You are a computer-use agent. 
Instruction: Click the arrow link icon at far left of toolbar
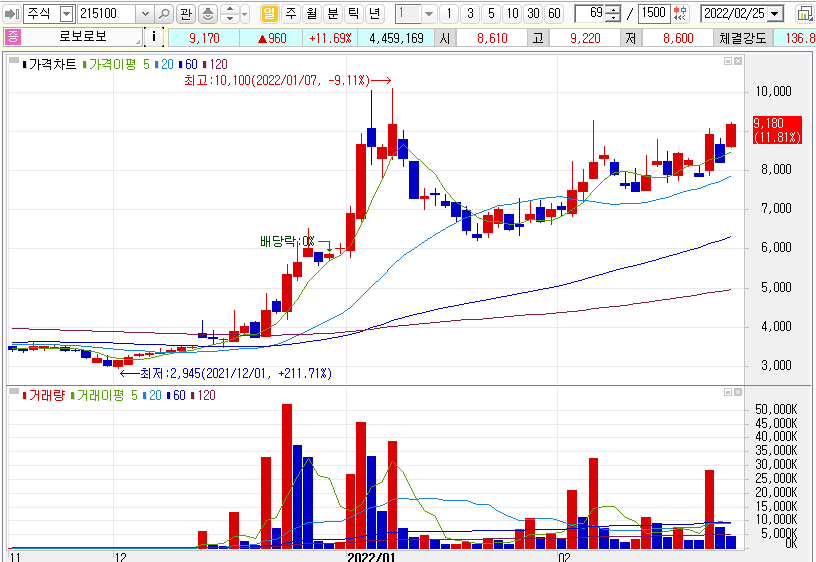pos(11,14)
